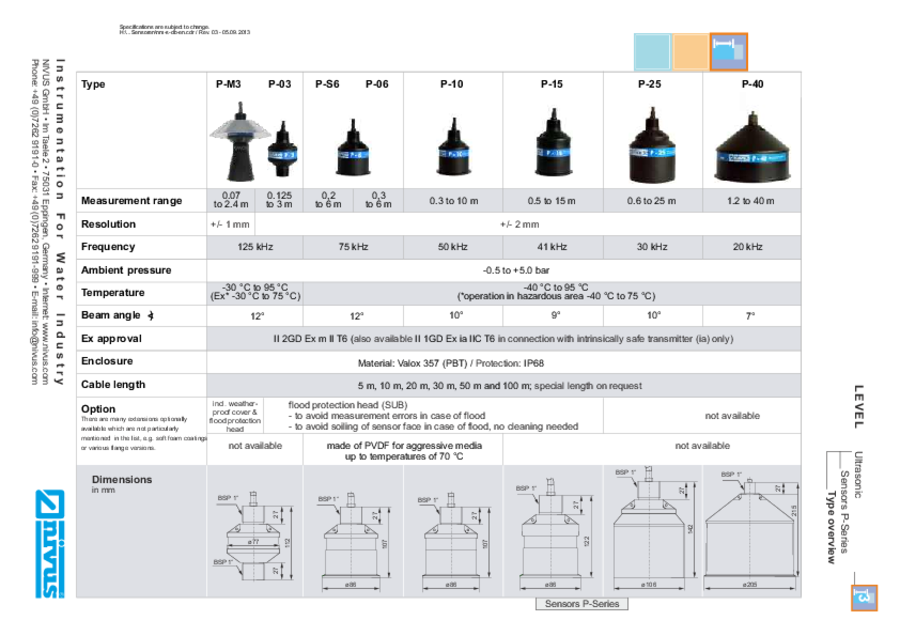The height and width of the screenshot is (636, 900).
Task: Click the beam angle symbol beside 'Beam angle'
Action: (150, 315)
